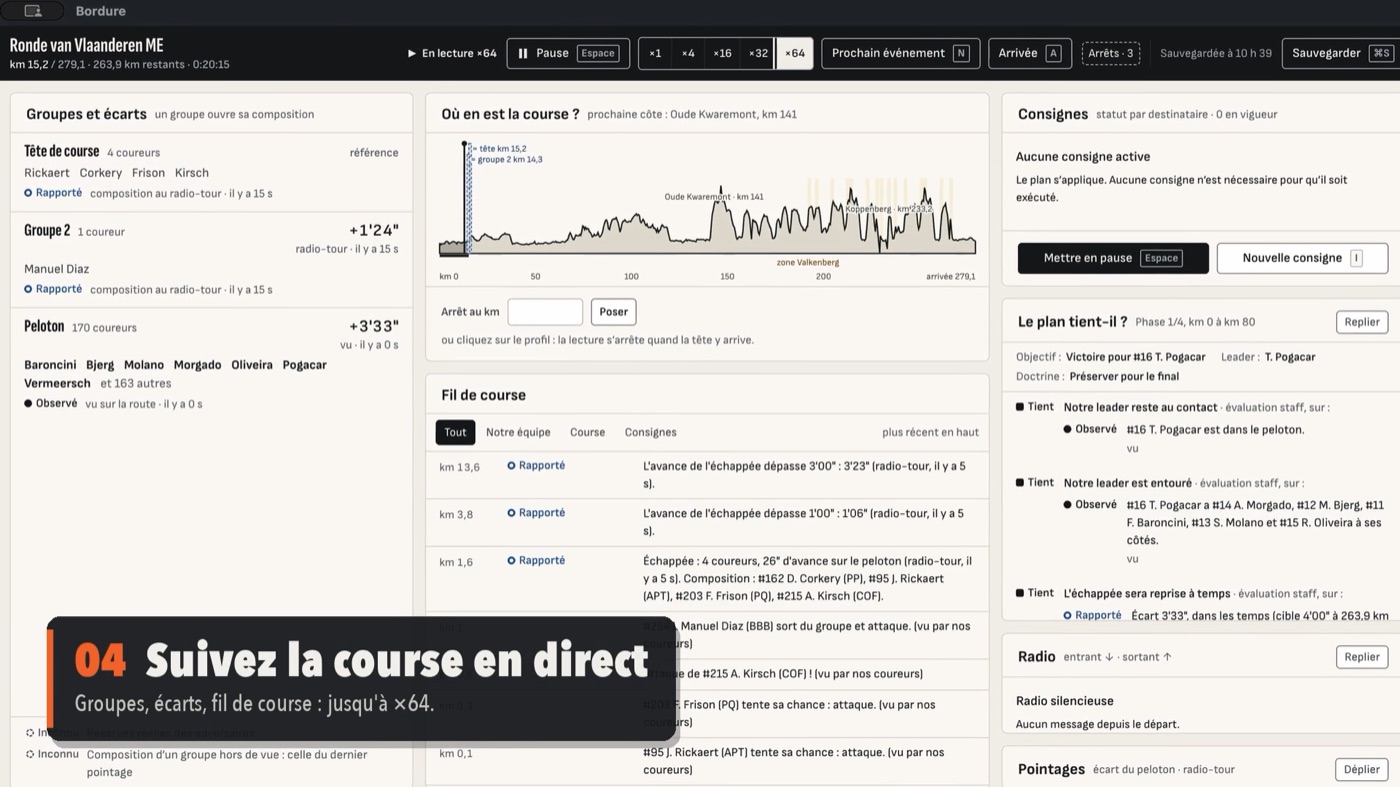The image size is (1400, 787).
Task: Open the Arrêts · 3 indicator
Action: [1111, 53]
